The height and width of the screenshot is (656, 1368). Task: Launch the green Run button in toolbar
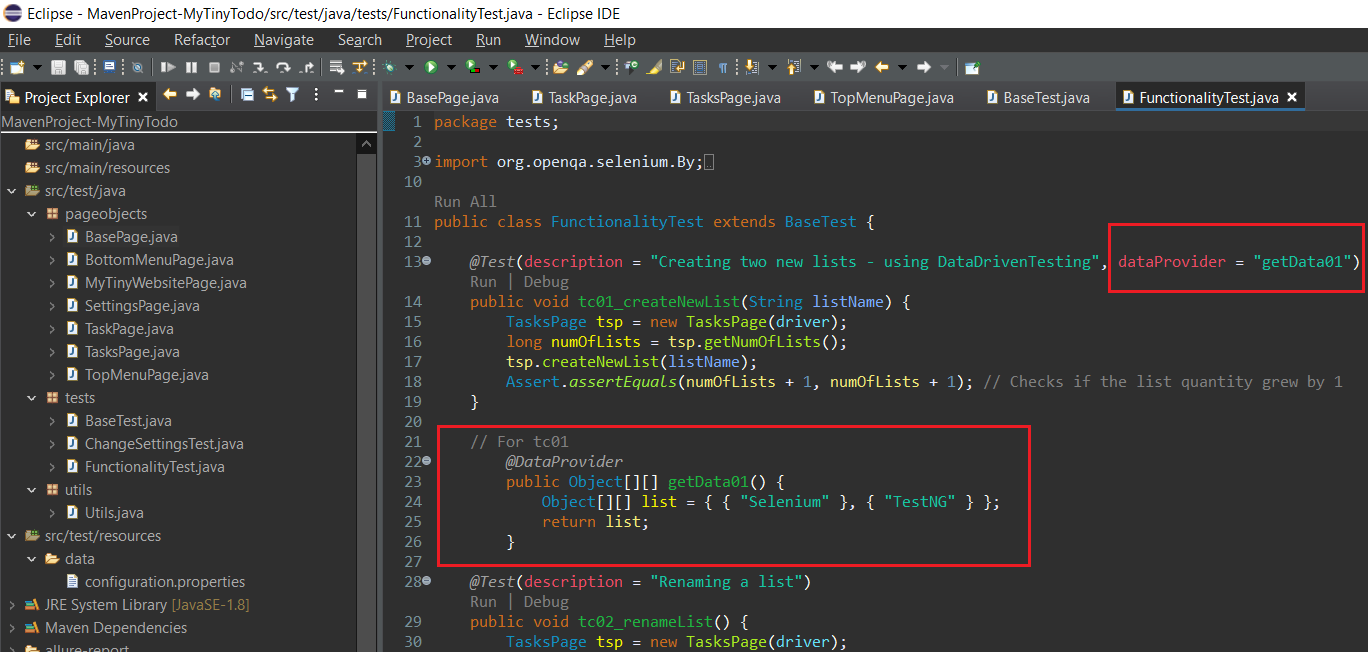click(431, 67)
